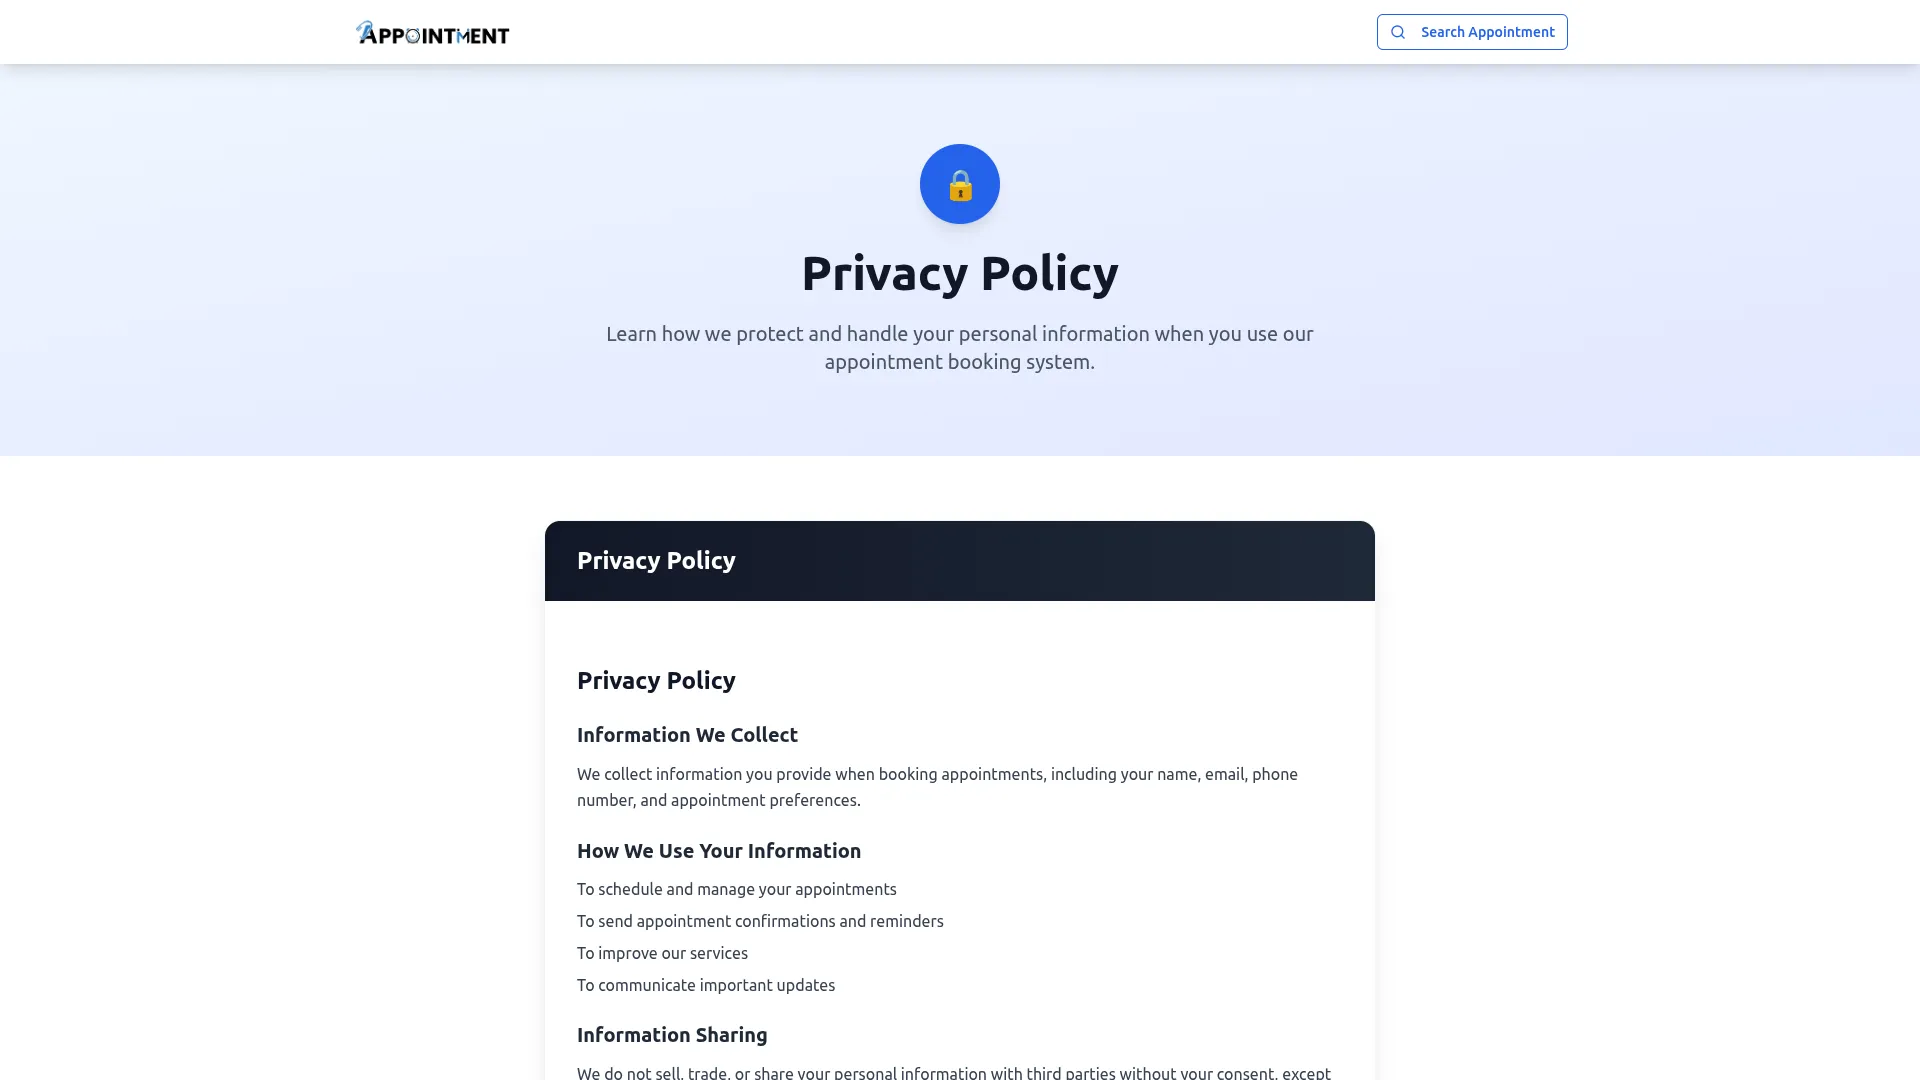
Task: Click the subtitle starting "Learn how we protect"
Action: tap(959, 334)
